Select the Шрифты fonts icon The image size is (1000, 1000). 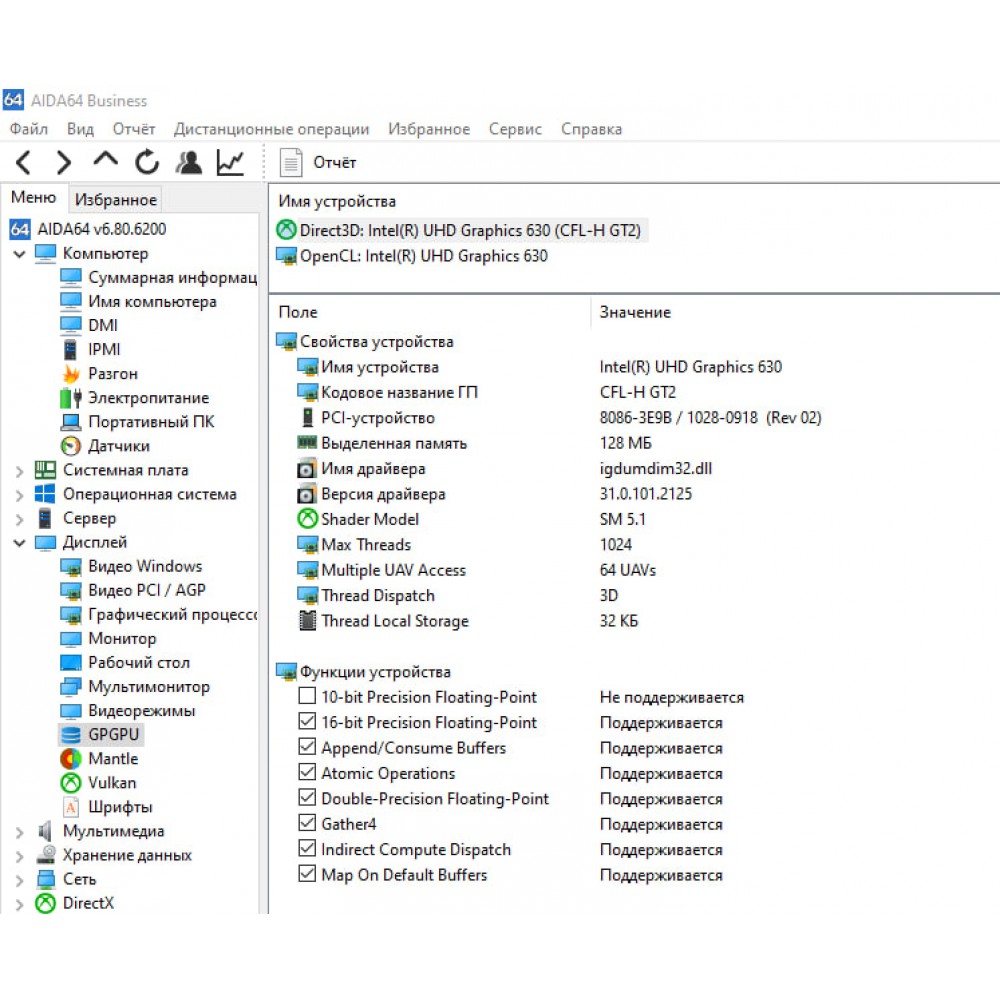point(71,807)
